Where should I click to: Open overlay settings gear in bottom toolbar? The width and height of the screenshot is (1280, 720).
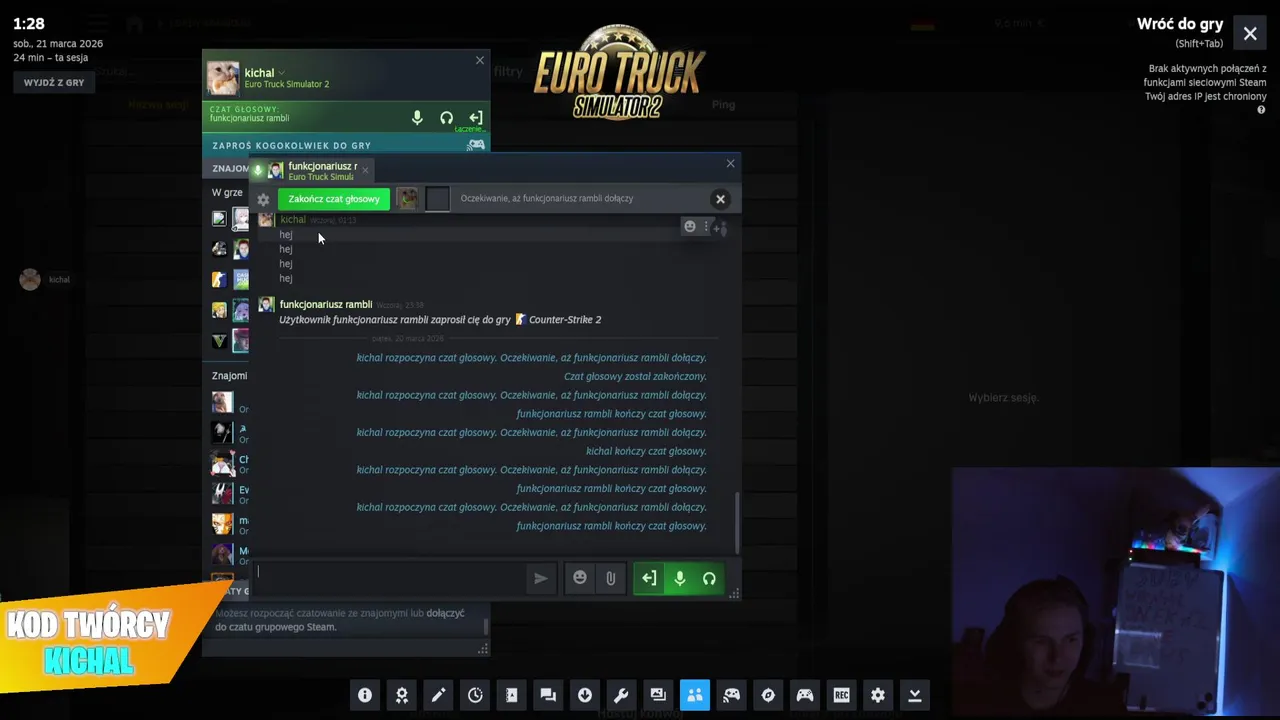coord(878,695)
